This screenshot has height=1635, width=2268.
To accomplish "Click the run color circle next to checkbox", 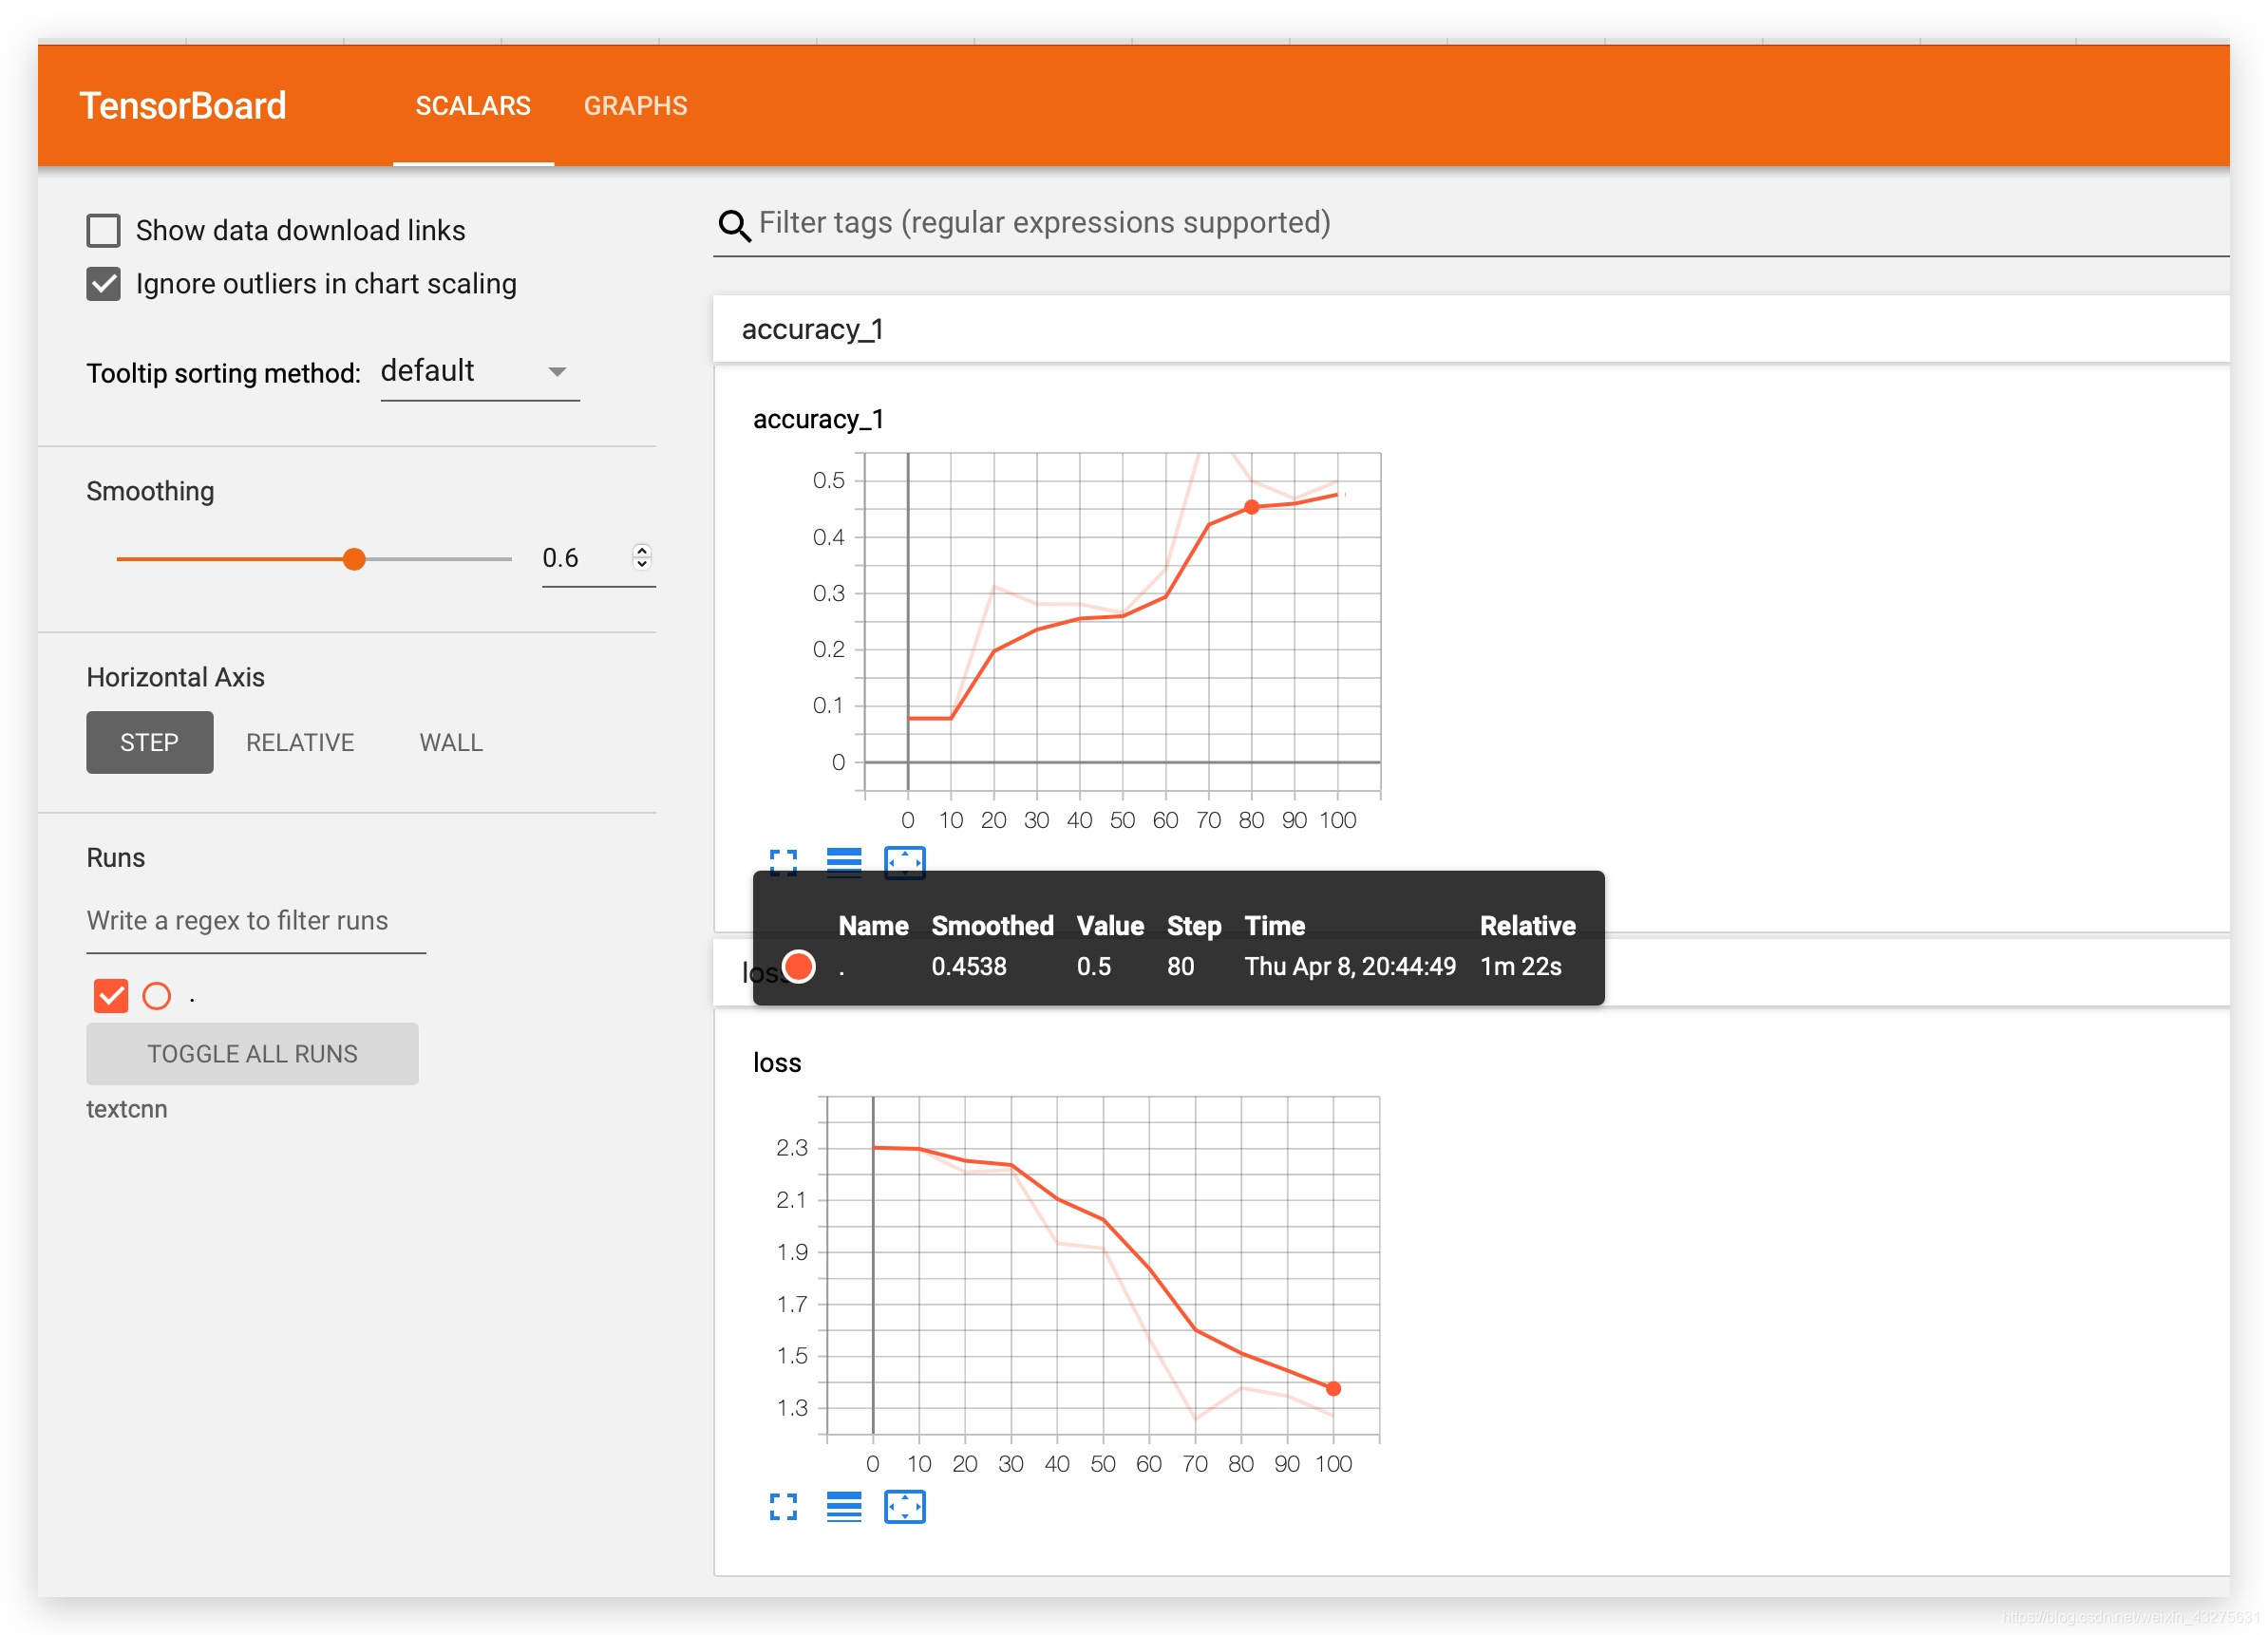I will tap(157, 996).
